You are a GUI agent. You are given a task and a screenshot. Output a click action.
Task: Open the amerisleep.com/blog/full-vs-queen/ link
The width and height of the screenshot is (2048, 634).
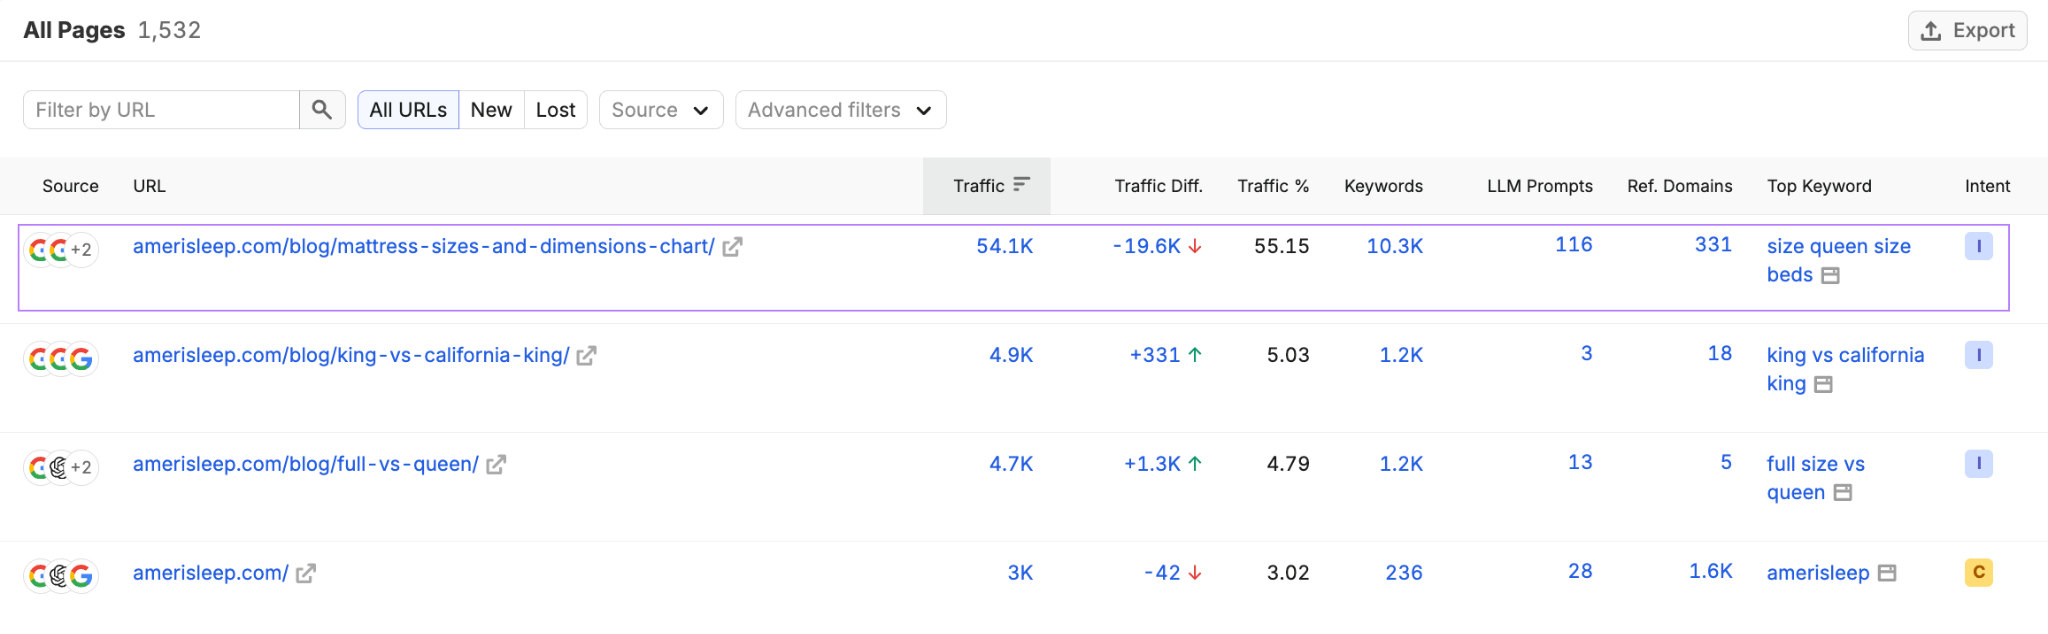[x=306, y=465]
